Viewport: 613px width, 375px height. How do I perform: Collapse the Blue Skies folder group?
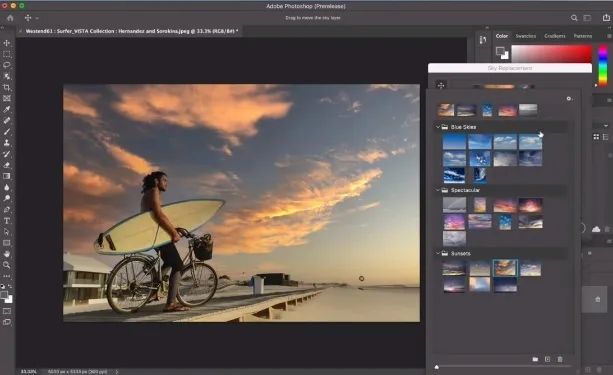click(x=437, y=127)
